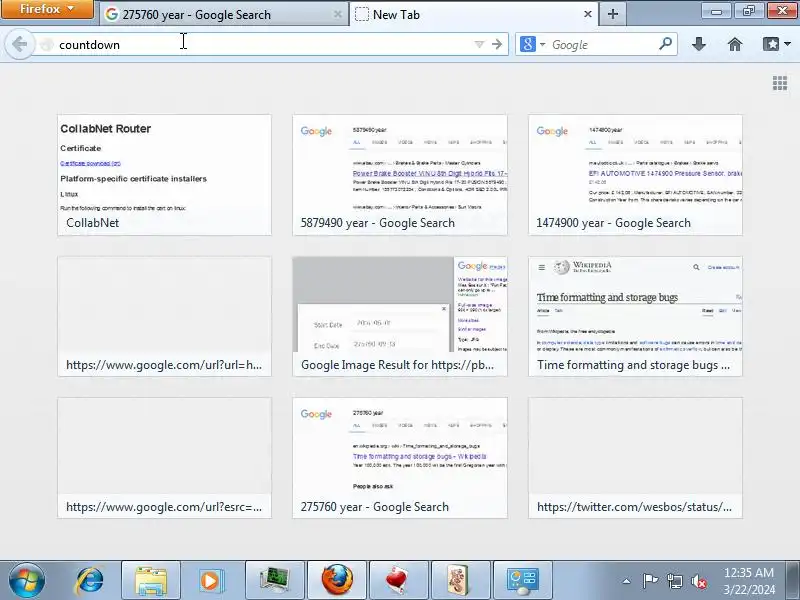Open the google.com/url?url=h tile

[164, 316]
